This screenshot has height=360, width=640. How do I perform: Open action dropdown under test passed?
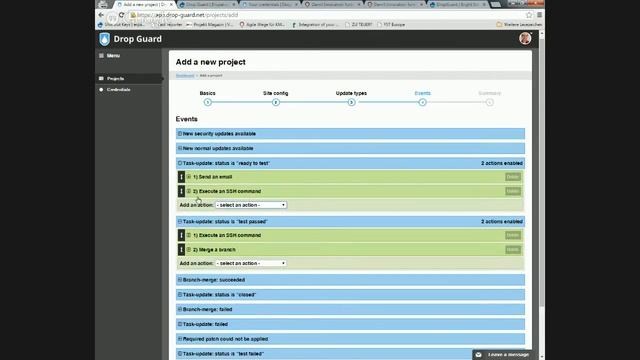tap(251, 263)
